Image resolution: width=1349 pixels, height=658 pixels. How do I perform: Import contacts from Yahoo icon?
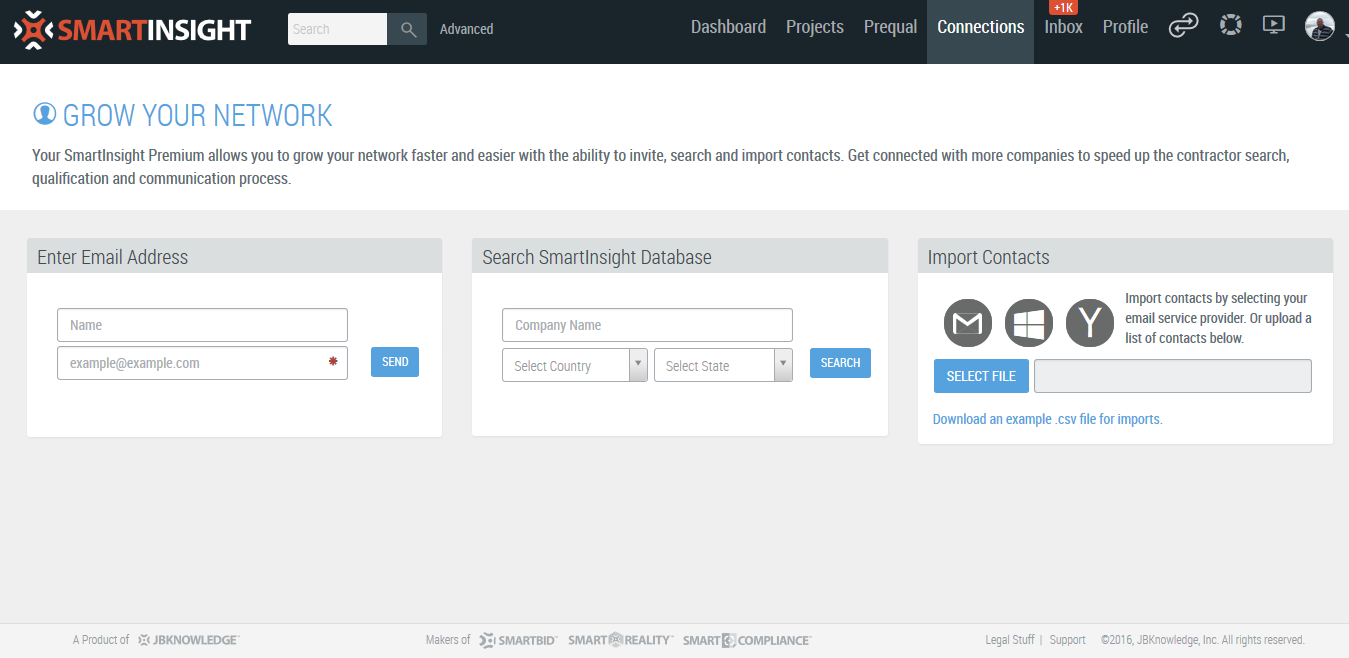point(1090,323)
